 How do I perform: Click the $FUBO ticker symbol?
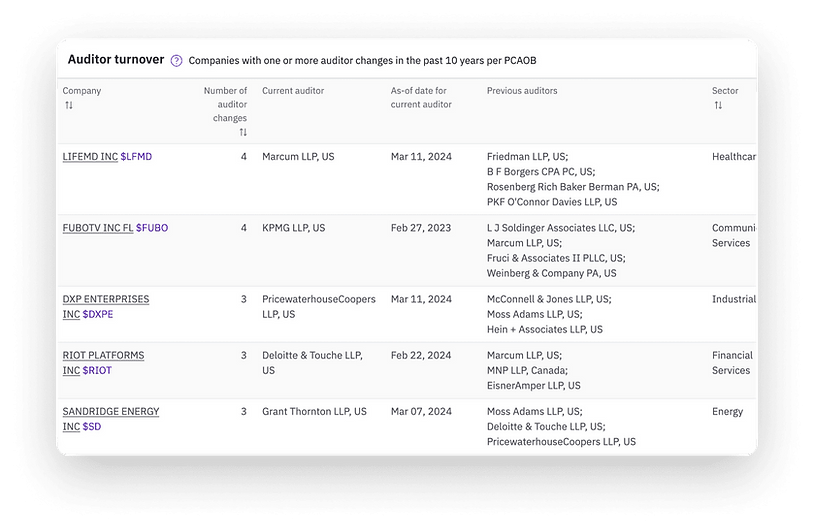coord(152,228)
